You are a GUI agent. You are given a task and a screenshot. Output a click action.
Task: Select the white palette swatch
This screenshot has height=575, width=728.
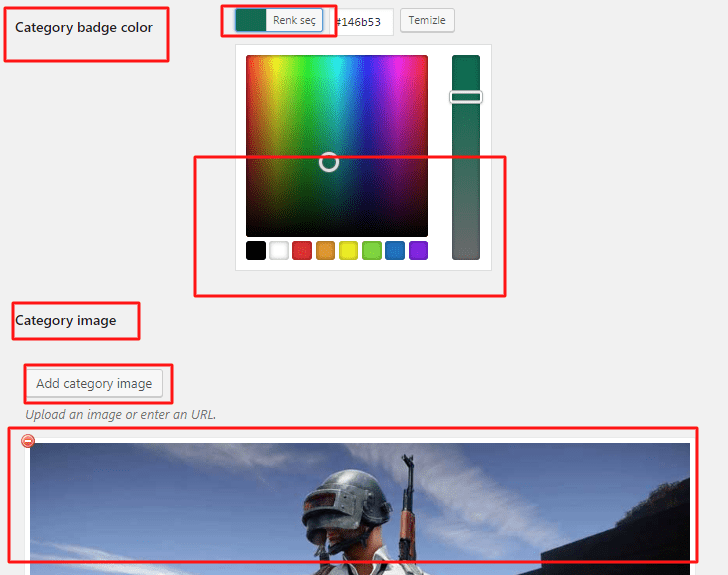279,250
